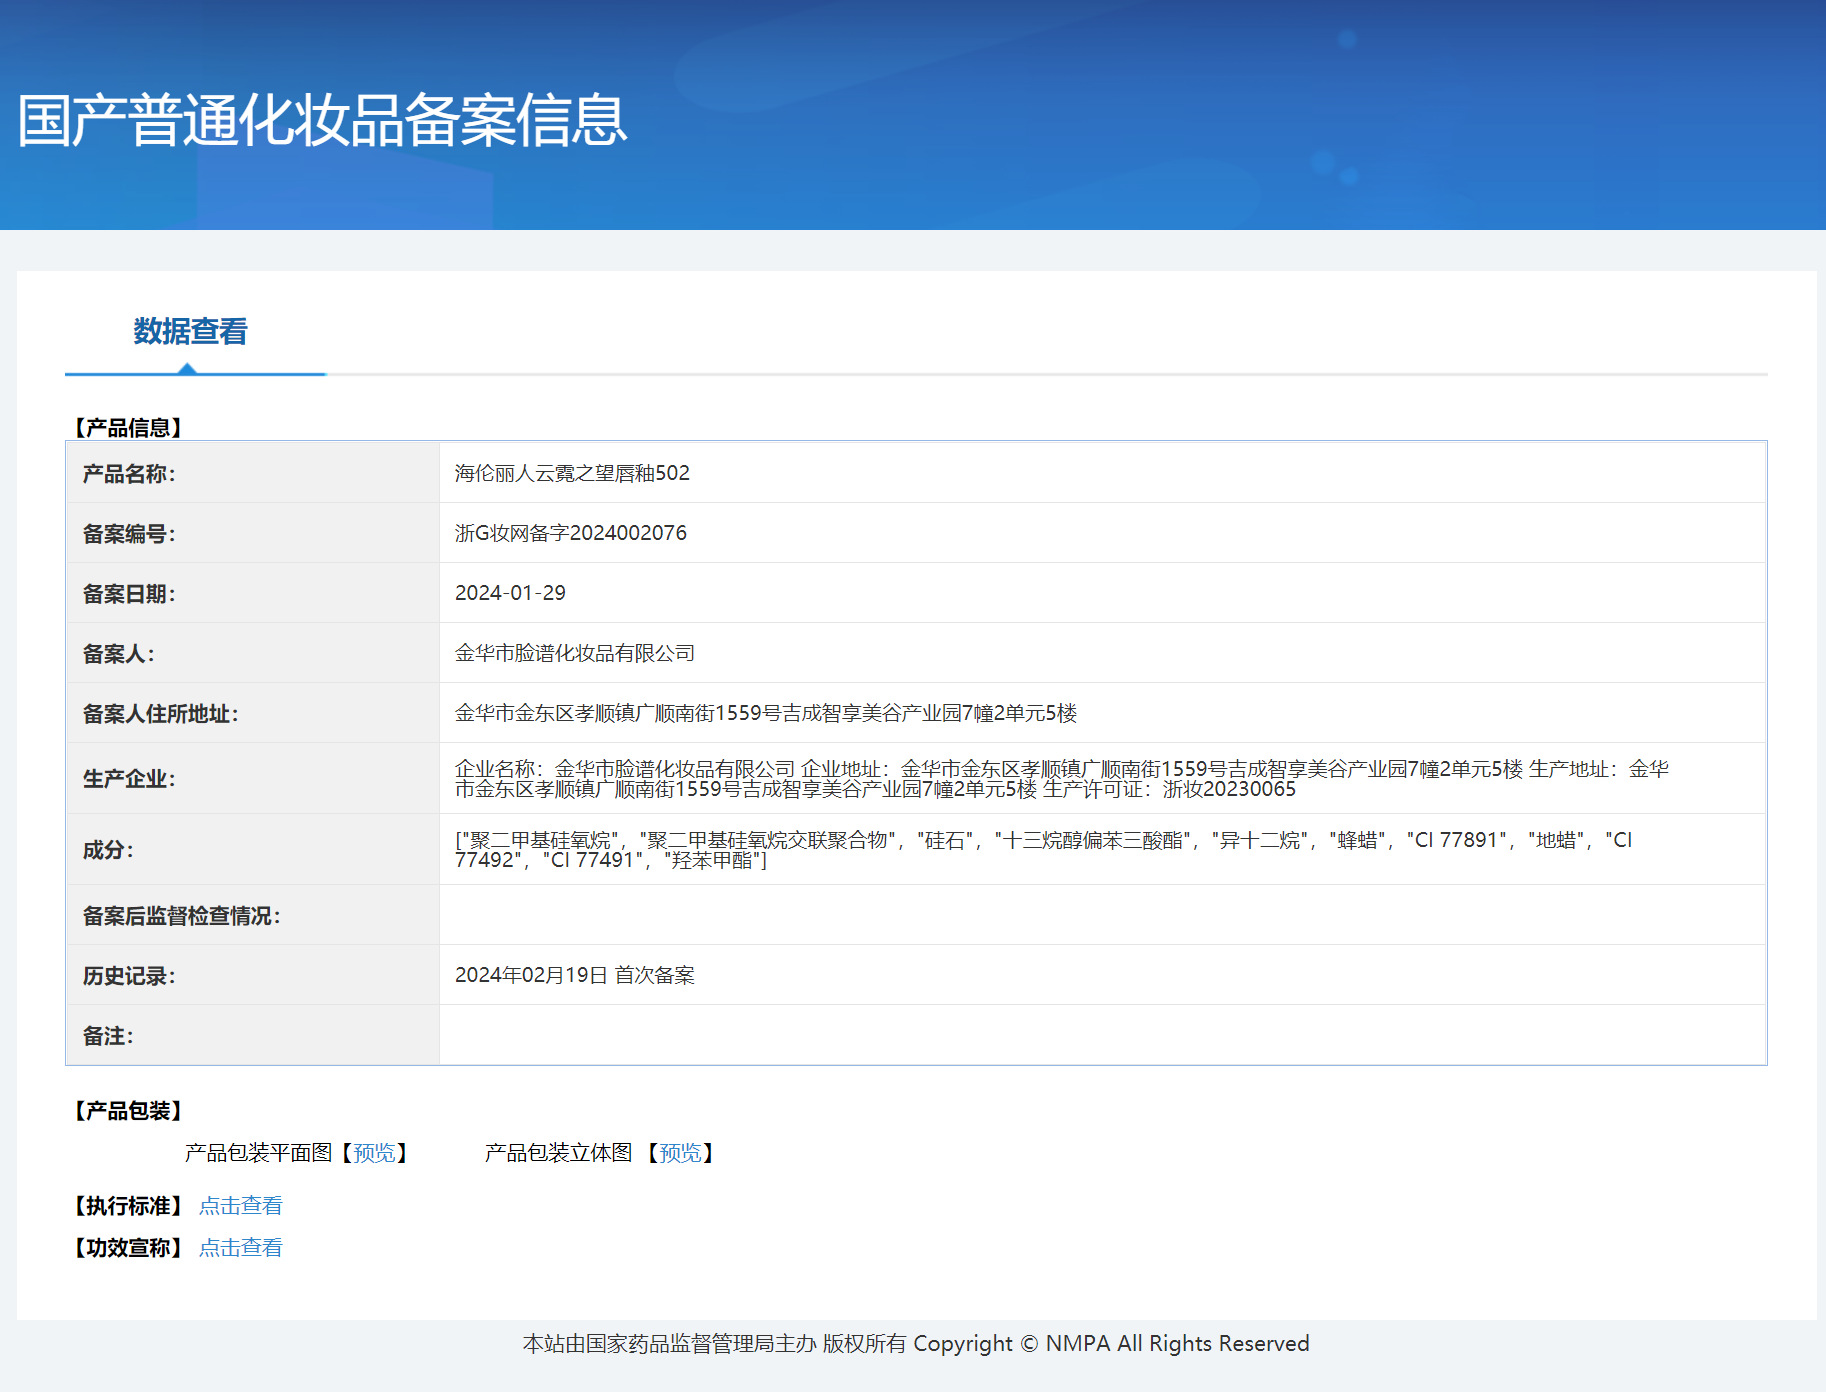Click the page title 国产普通化妆品备案信息
The width and height of the screenshot is (1826, 1392).
(x=322, y=121)
